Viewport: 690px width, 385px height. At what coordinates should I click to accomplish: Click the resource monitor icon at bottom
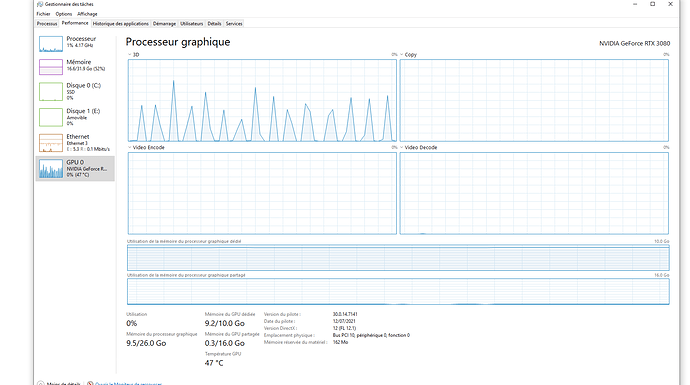[90, 384]
